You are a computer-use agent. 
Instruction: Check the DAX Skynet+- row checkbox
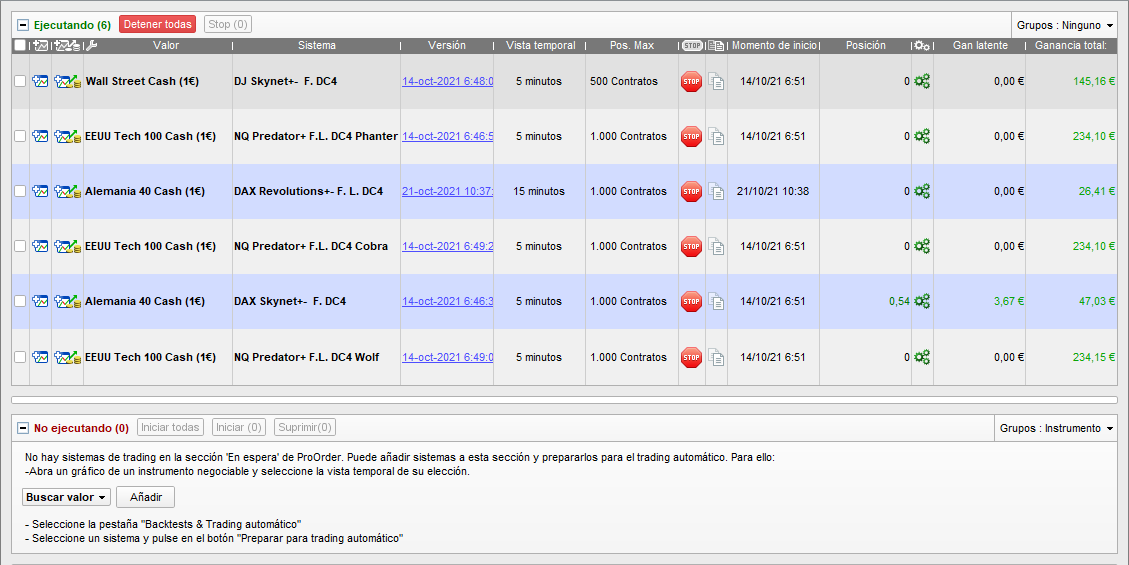coord(20,302)
